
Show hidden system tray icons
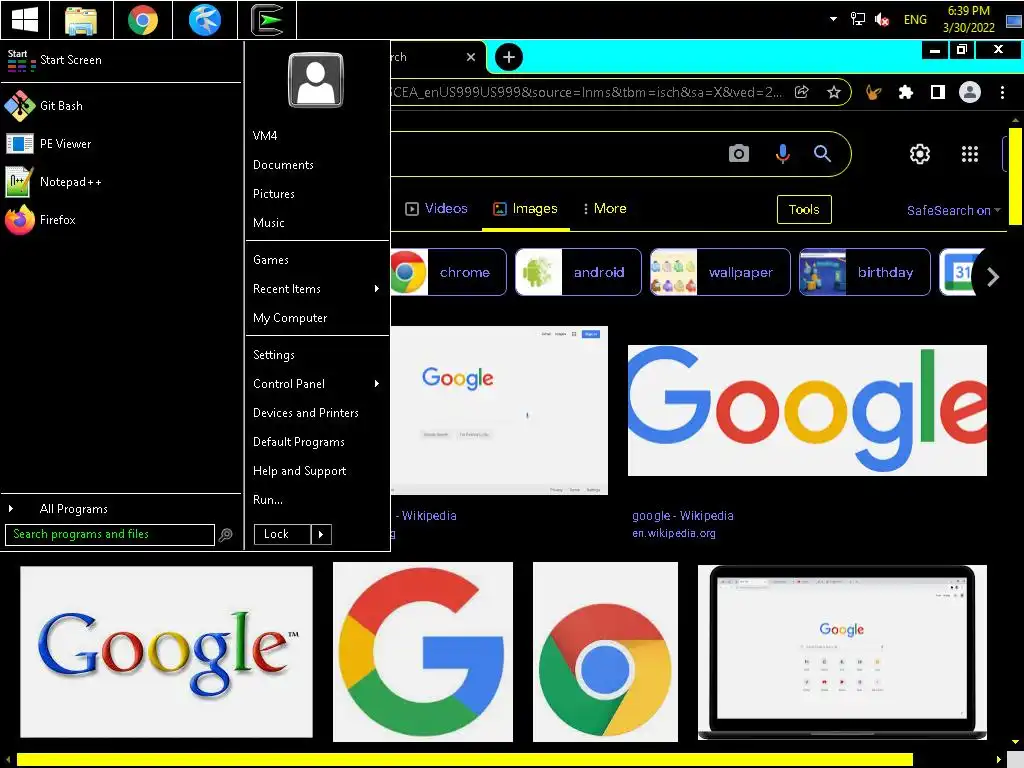pyautogui.click(x=833, y=19)
